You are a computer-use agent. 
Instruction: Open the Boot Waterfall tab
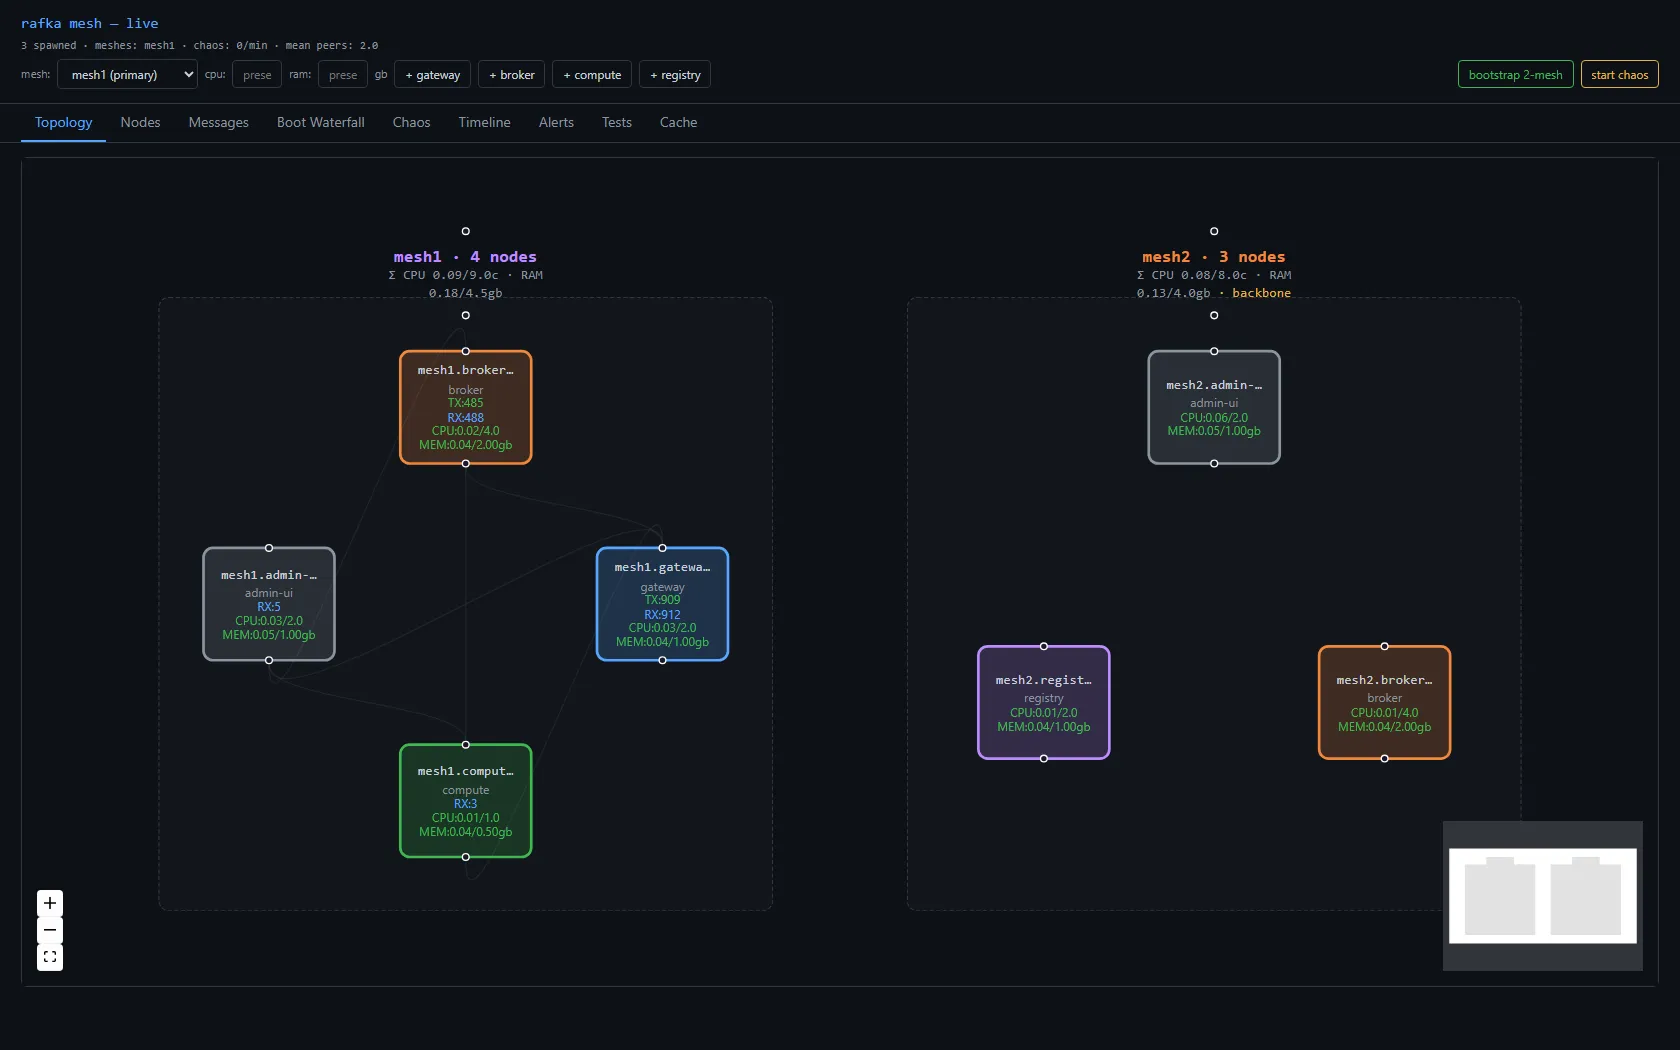point(320,122)
